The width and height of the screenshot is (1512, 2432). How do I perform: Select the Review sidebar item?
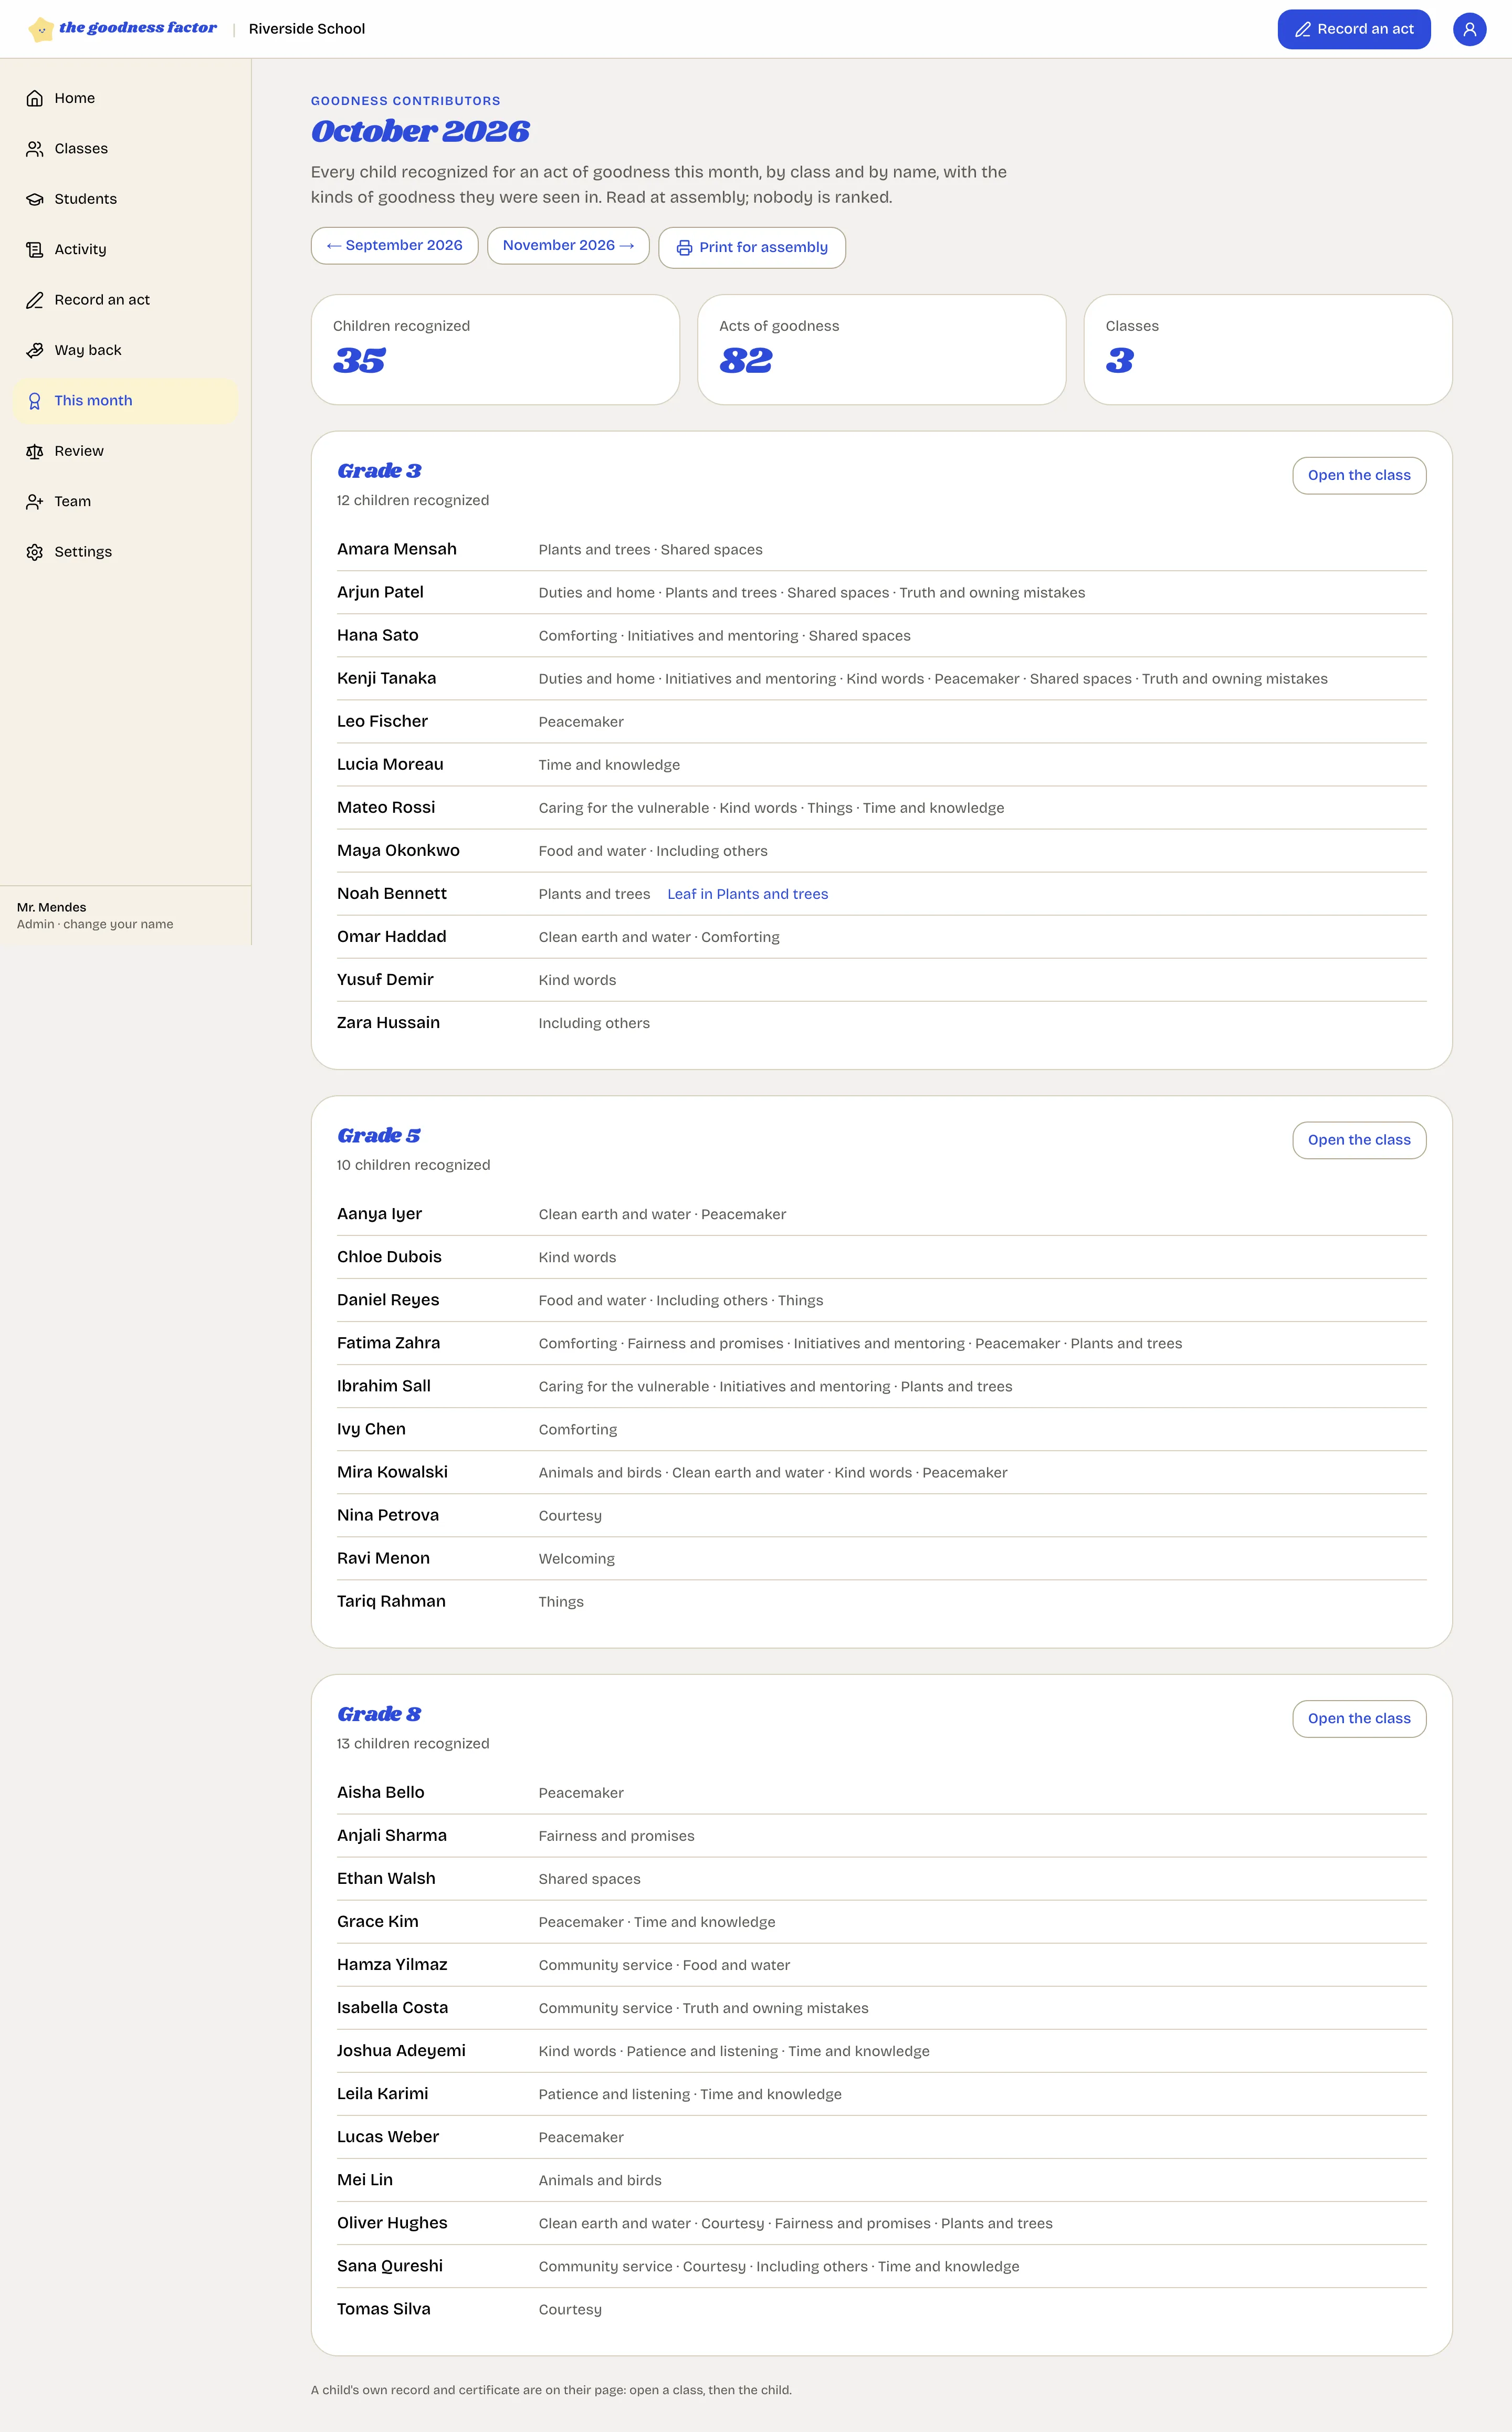125,451
